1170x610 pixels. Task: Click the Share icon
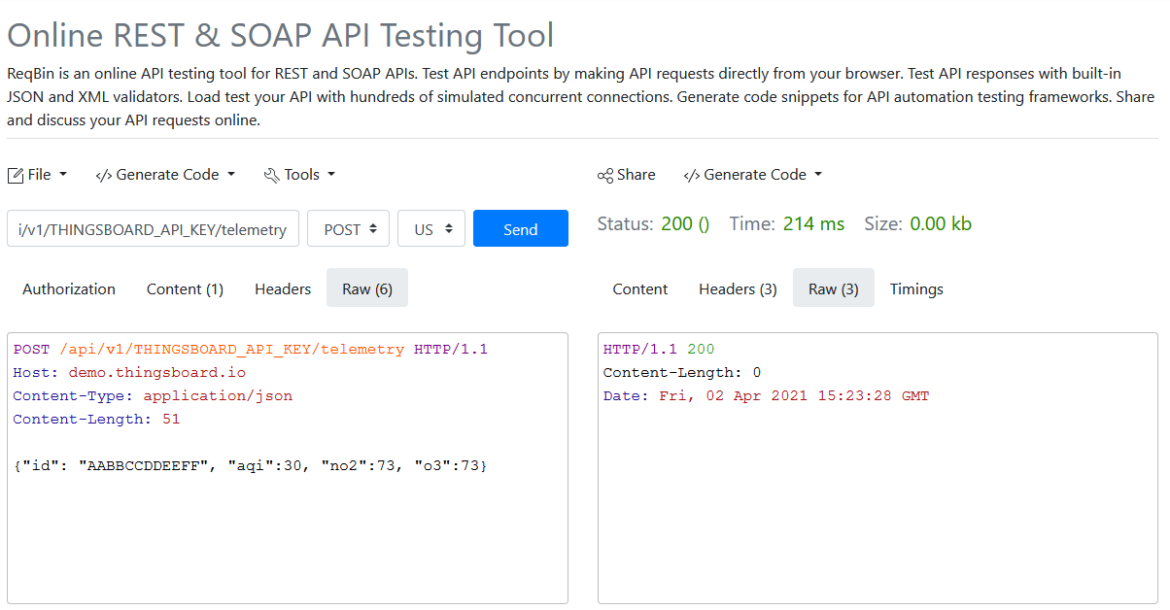[x=605, y=175]
